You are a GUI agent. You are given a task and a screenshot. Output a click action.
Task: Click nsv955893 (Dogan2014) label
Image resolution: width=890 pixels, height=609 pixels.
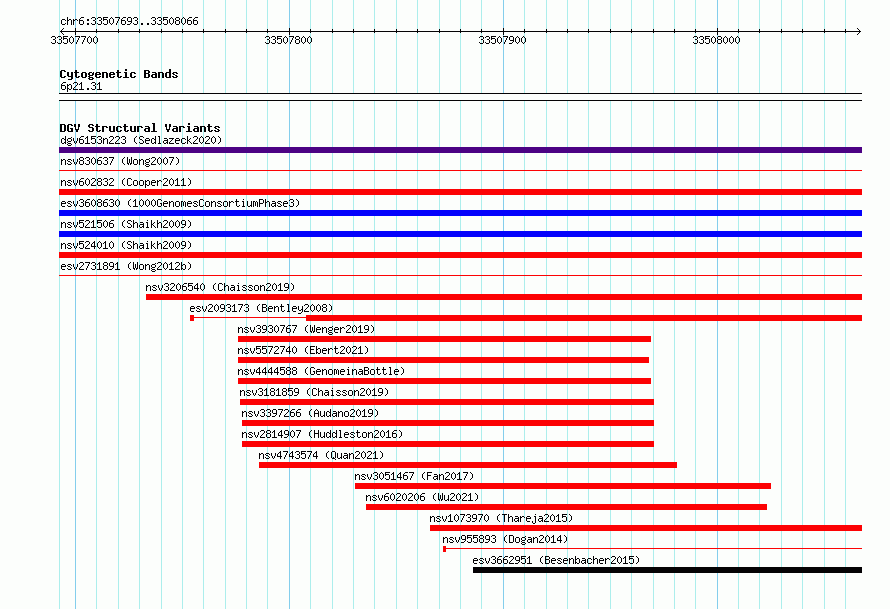coord(505,539)
